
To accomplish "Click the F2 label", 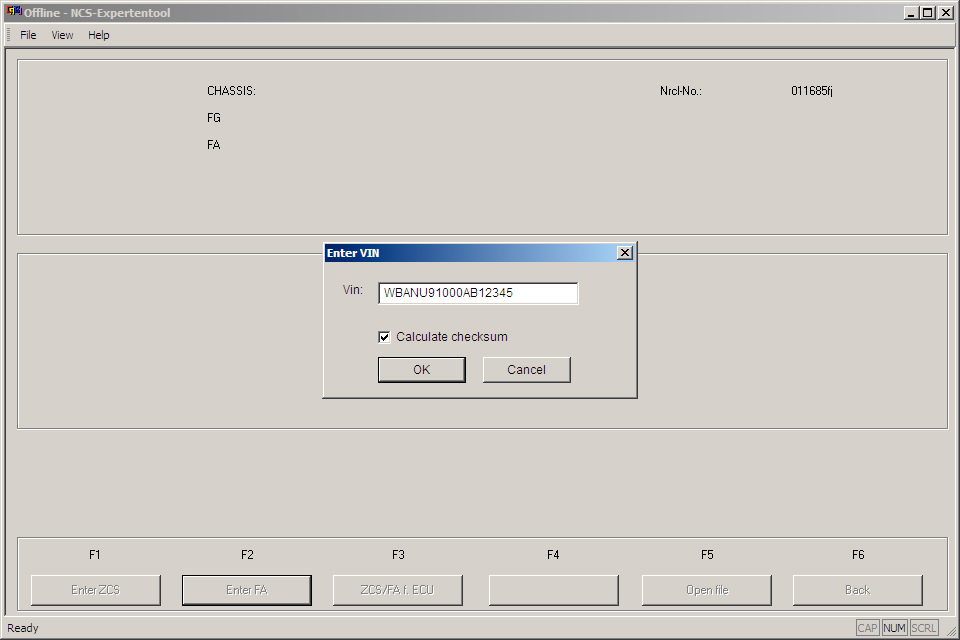I will pyautogui.click(x=247, y=554).
